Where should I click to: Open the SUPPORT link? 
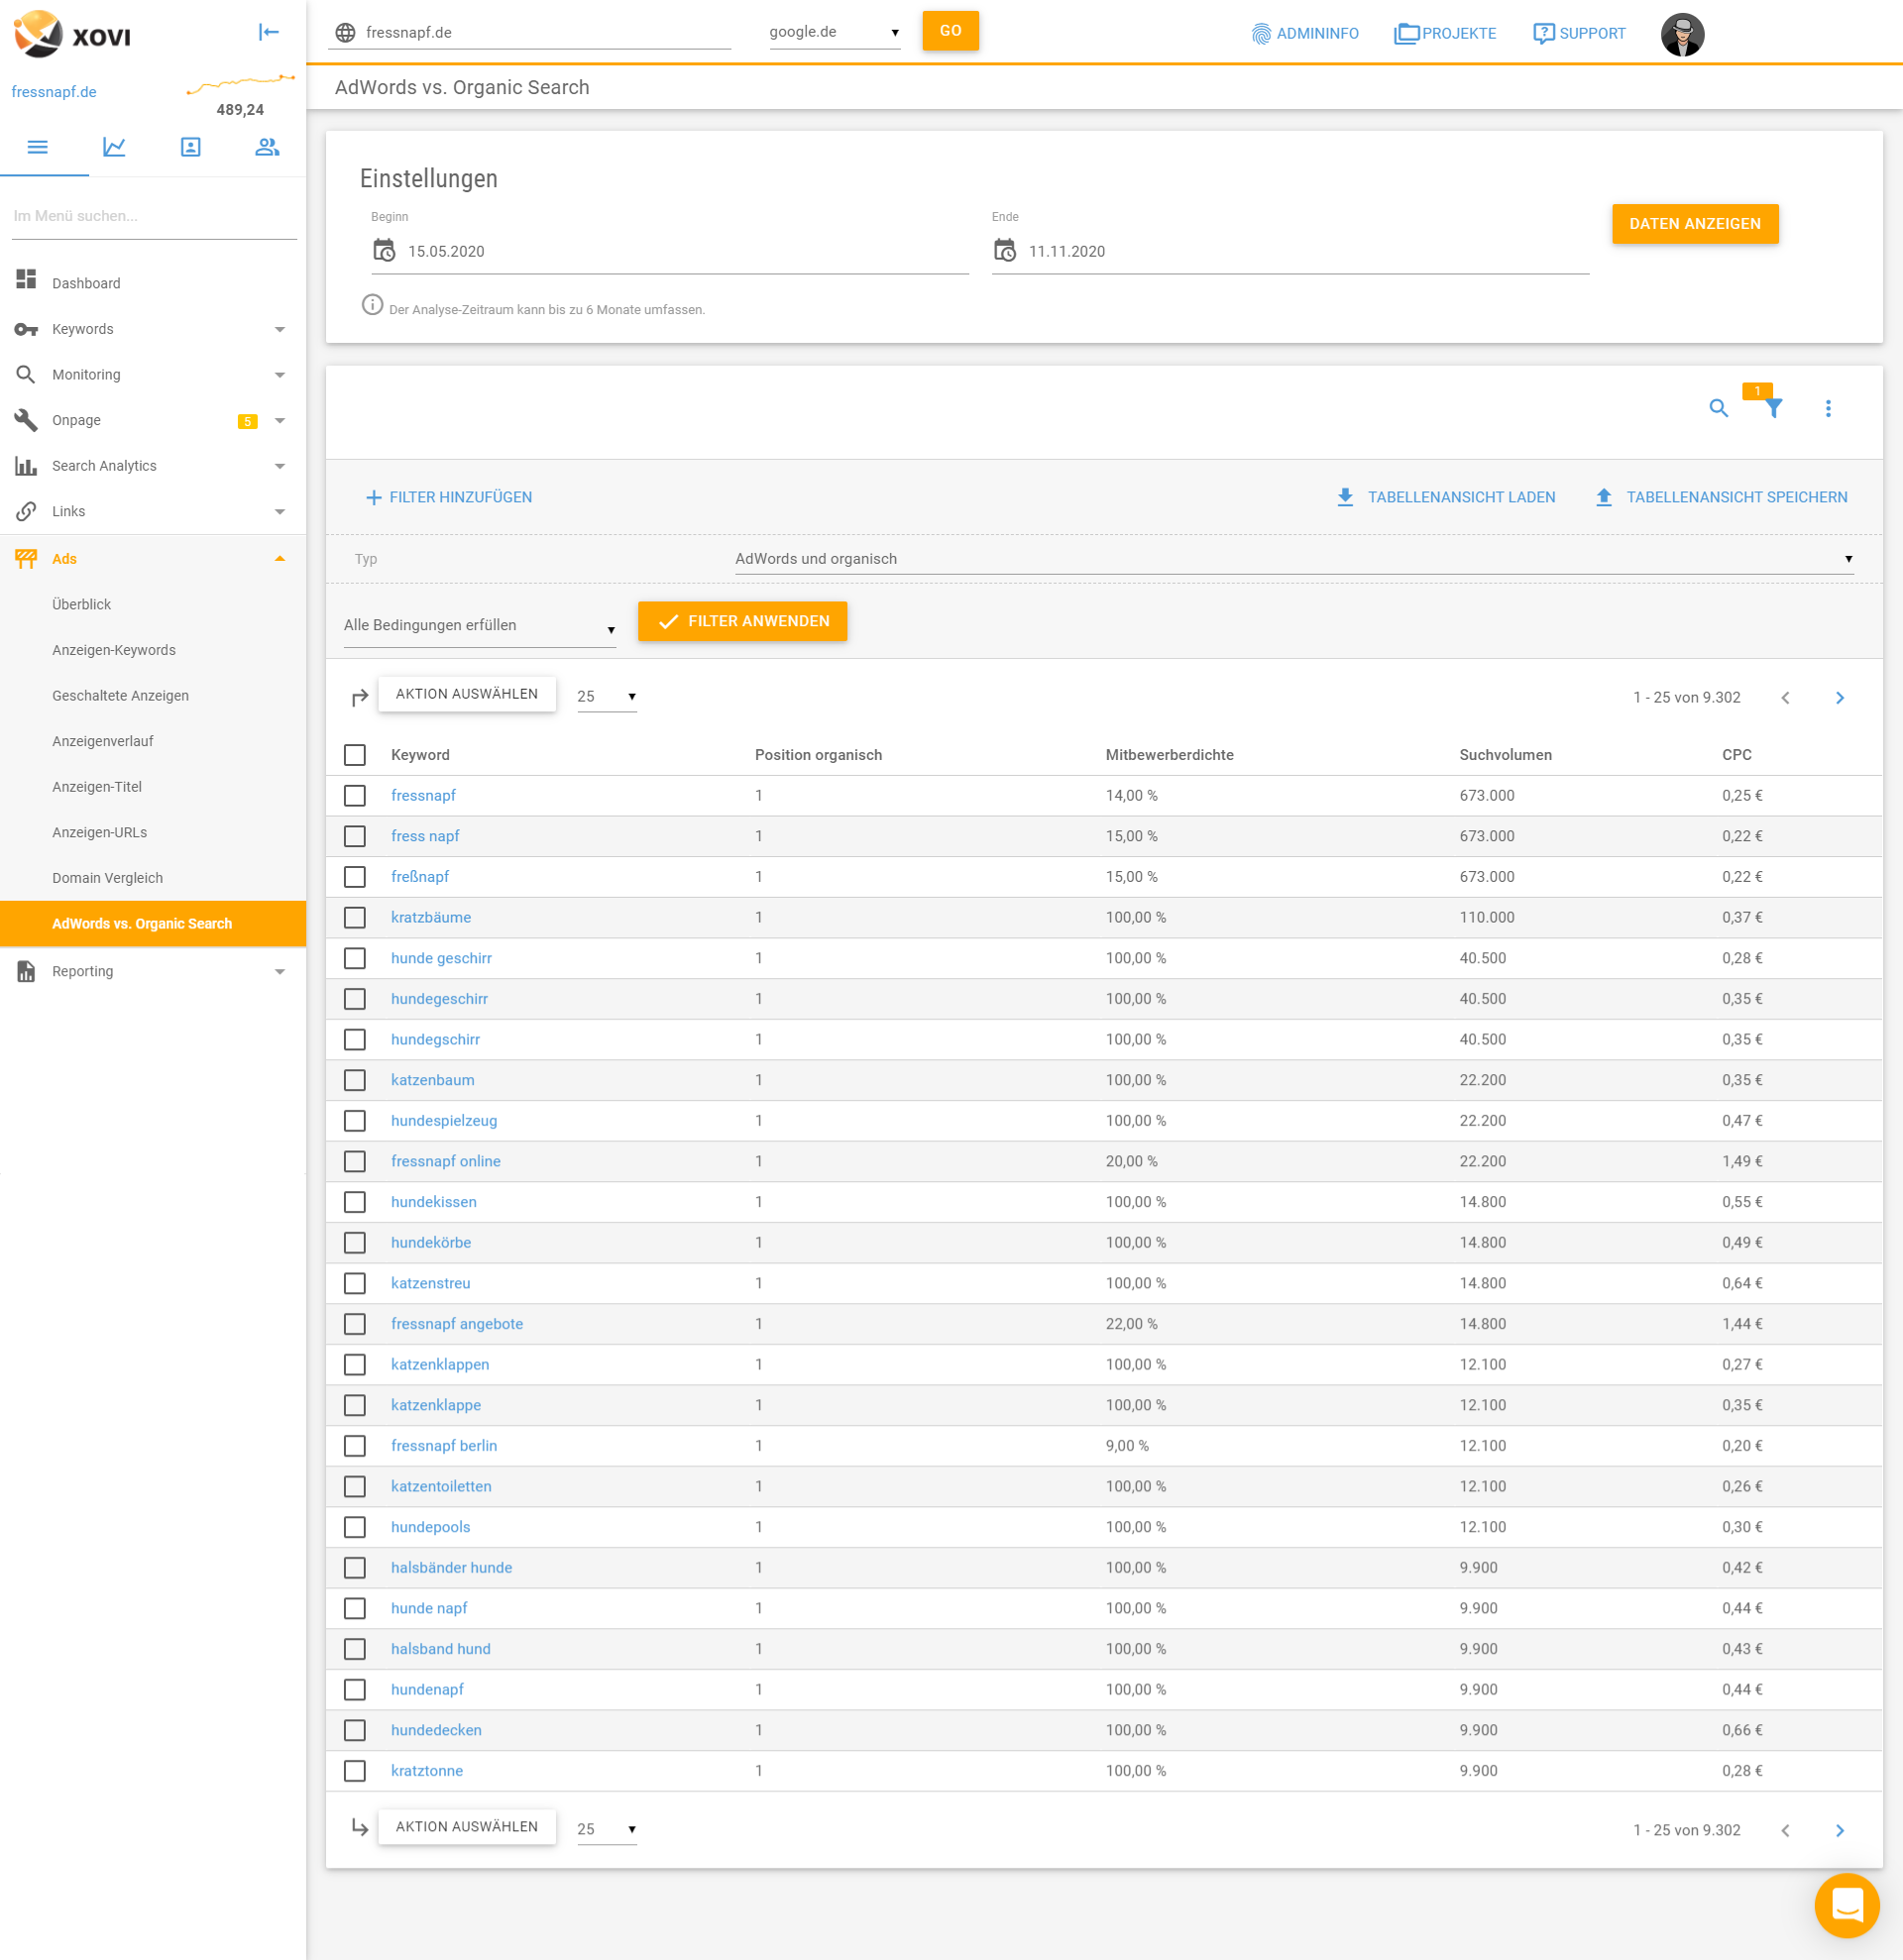click(1579, 33)
